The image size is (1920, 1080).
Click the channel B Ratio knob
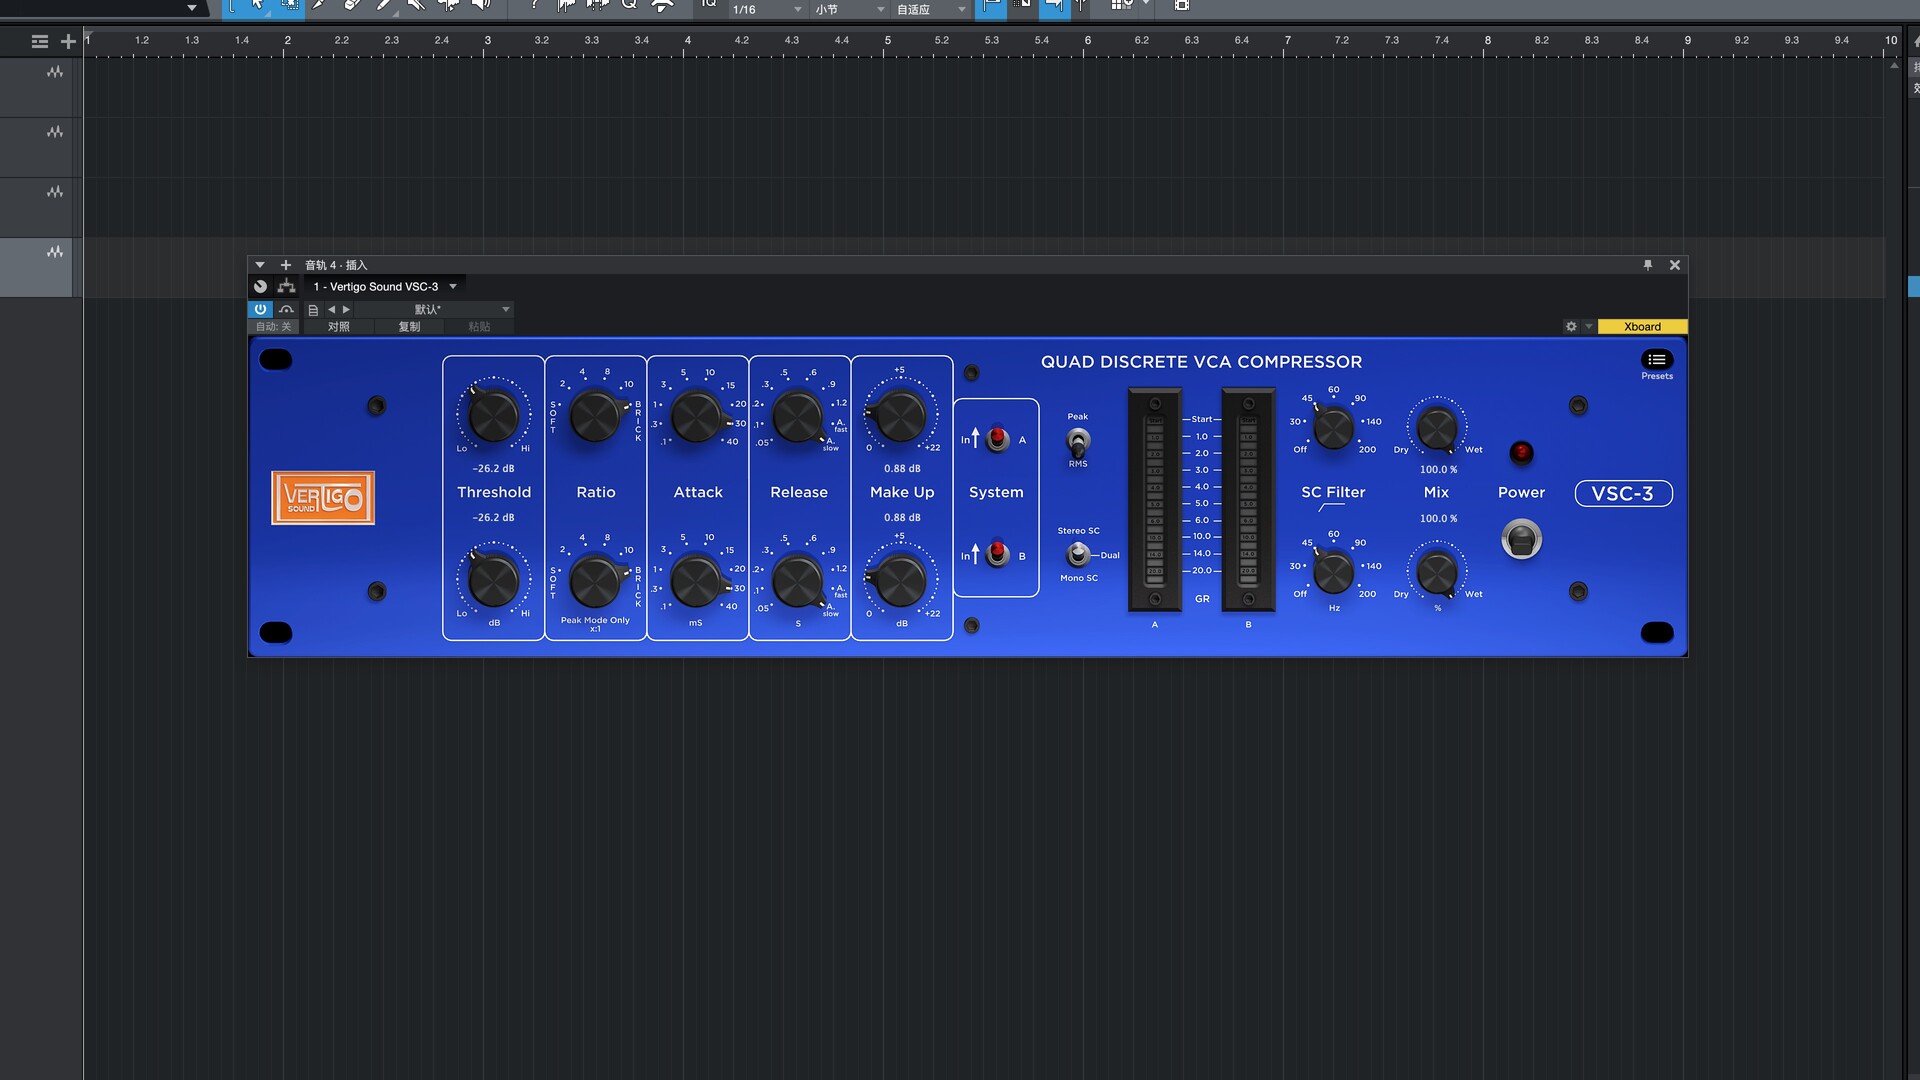596,581
